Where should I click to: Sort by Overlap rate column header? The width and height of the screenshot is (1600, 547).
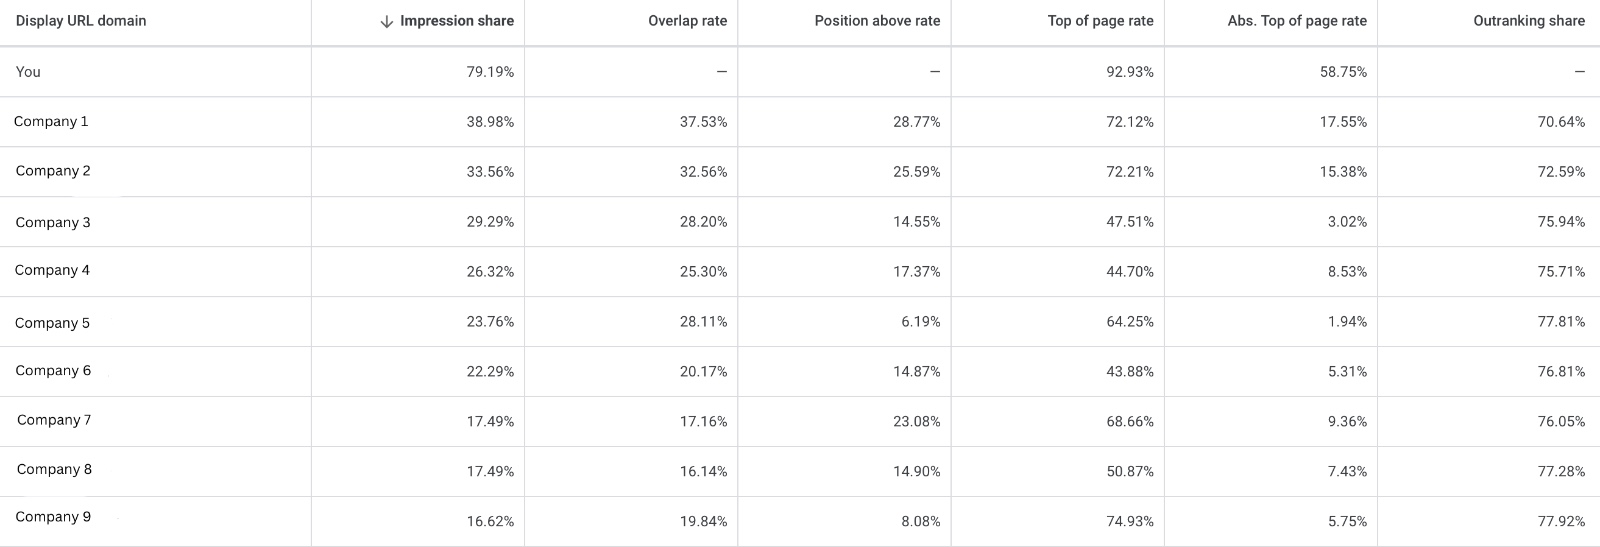point(687,21)
